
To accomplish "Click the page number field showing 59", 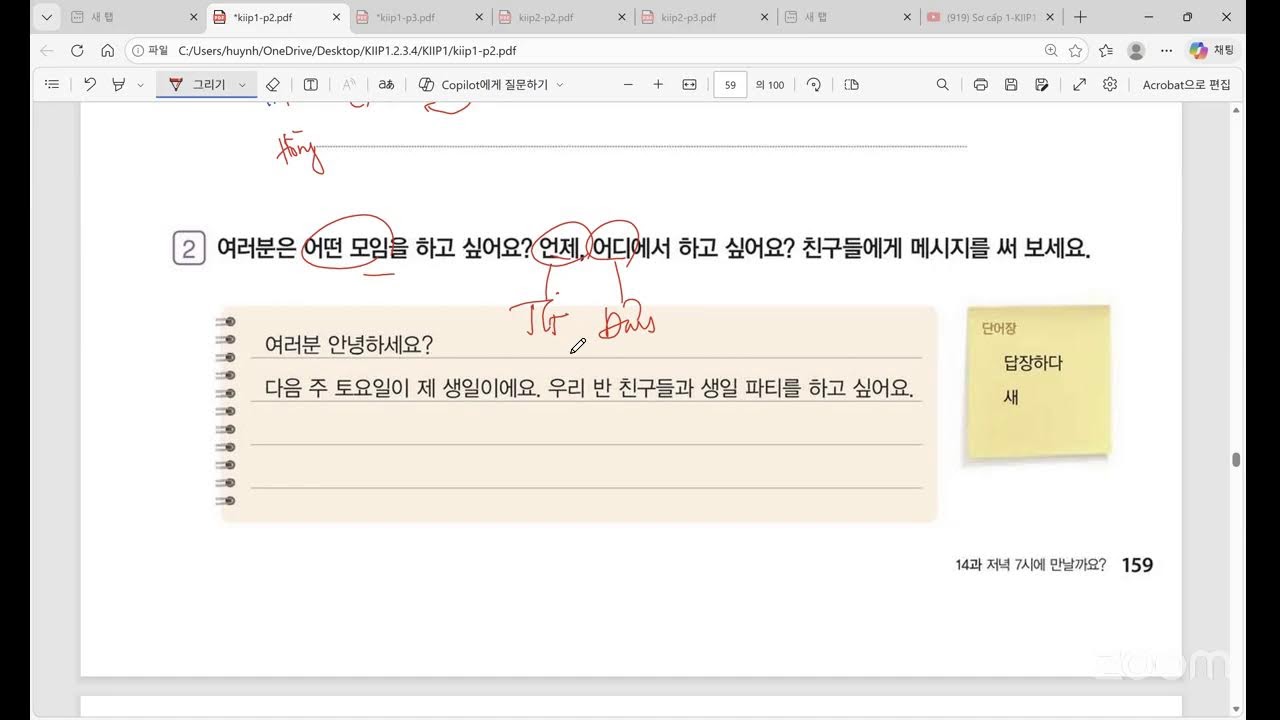I will tap(730, 85).
